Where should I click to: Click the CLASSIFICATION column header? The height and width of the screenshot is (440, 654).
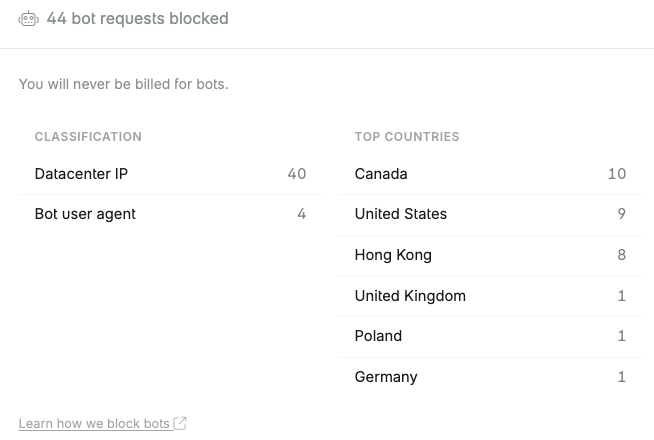coord(88,137)
